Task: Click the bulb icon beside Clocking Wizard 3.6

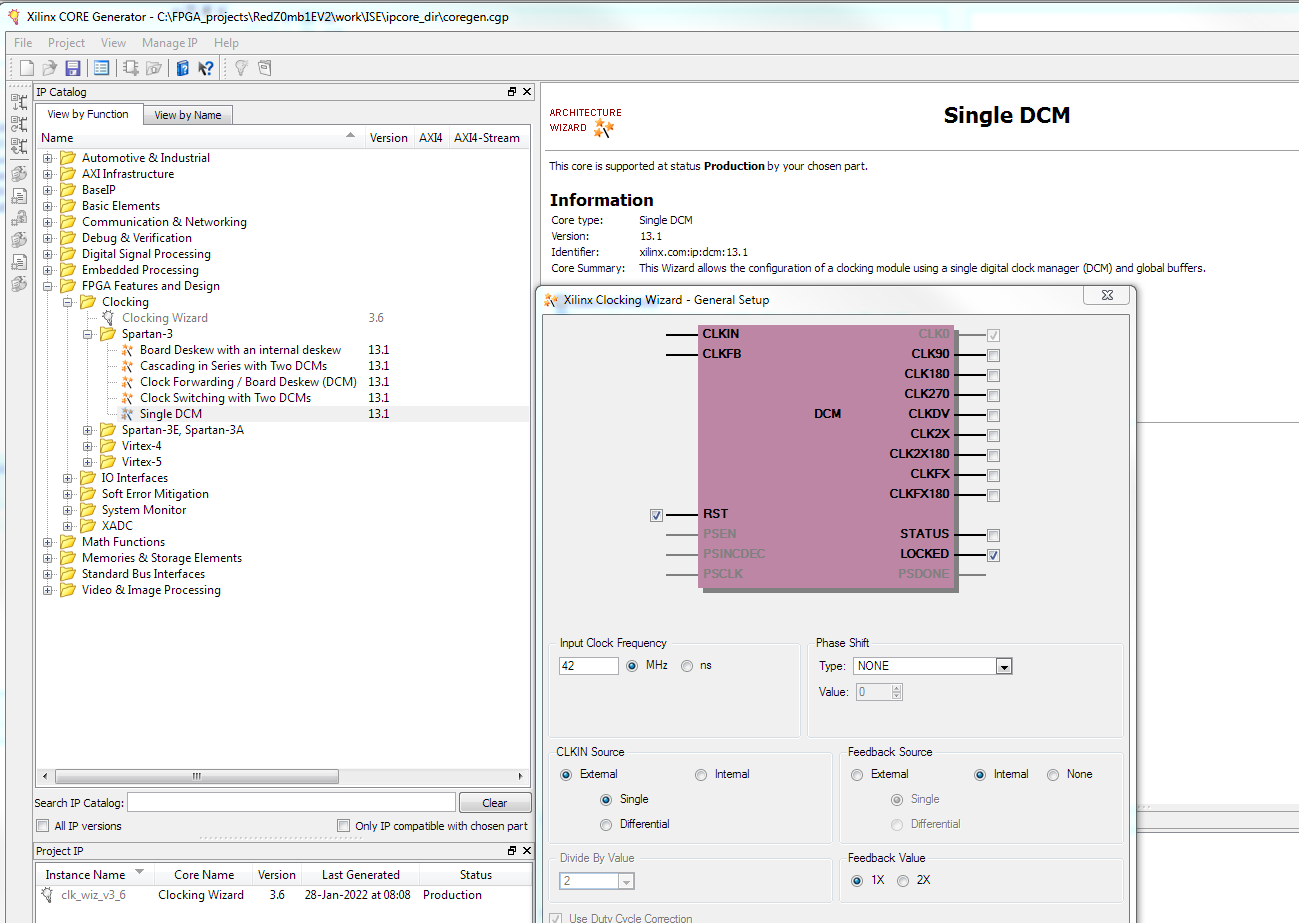Action: point(108,318)
